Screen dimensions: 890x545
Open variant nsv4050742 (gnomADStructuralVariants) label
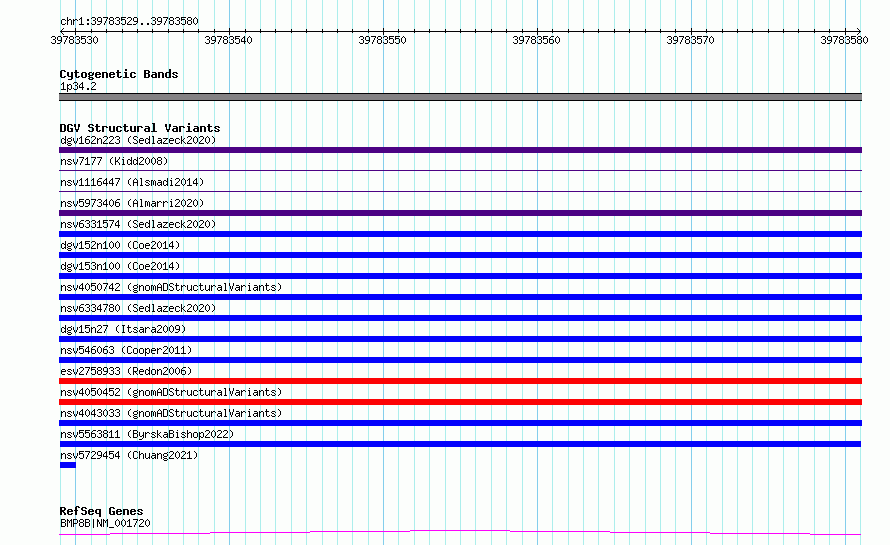coord(171,287)
